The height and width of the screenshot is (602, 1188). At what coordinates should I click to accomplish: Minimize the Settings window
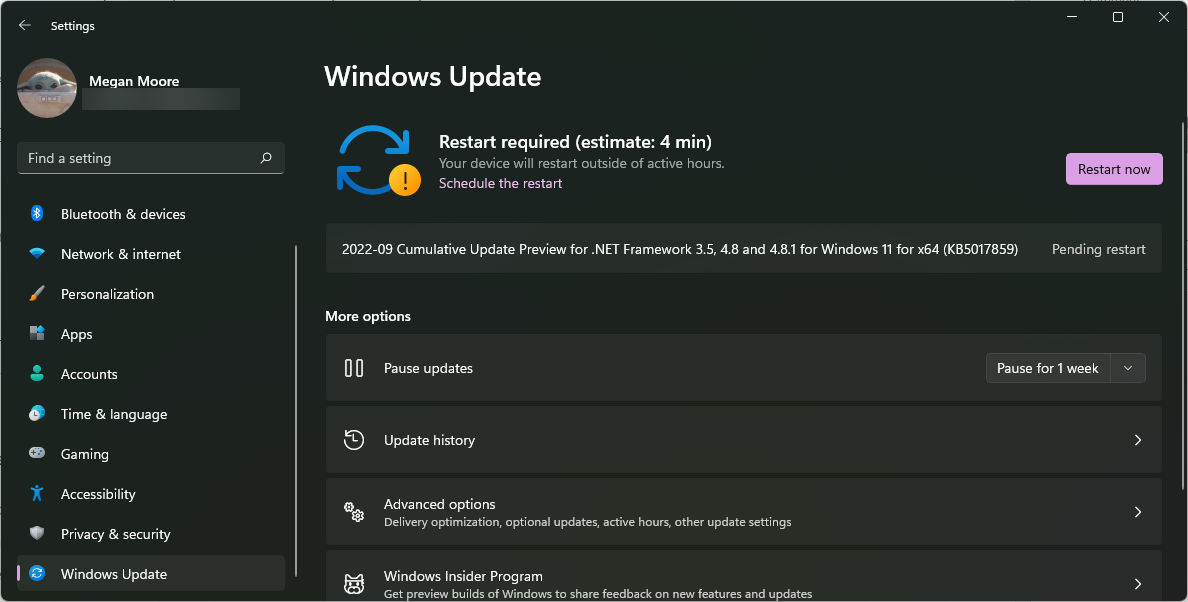tap(1072, 17)
